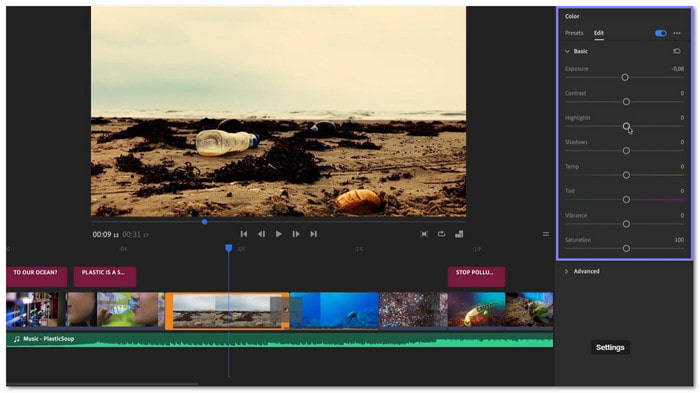Open fullscreen preview icon
Screen dimensions: 700x393
point(424,234)
